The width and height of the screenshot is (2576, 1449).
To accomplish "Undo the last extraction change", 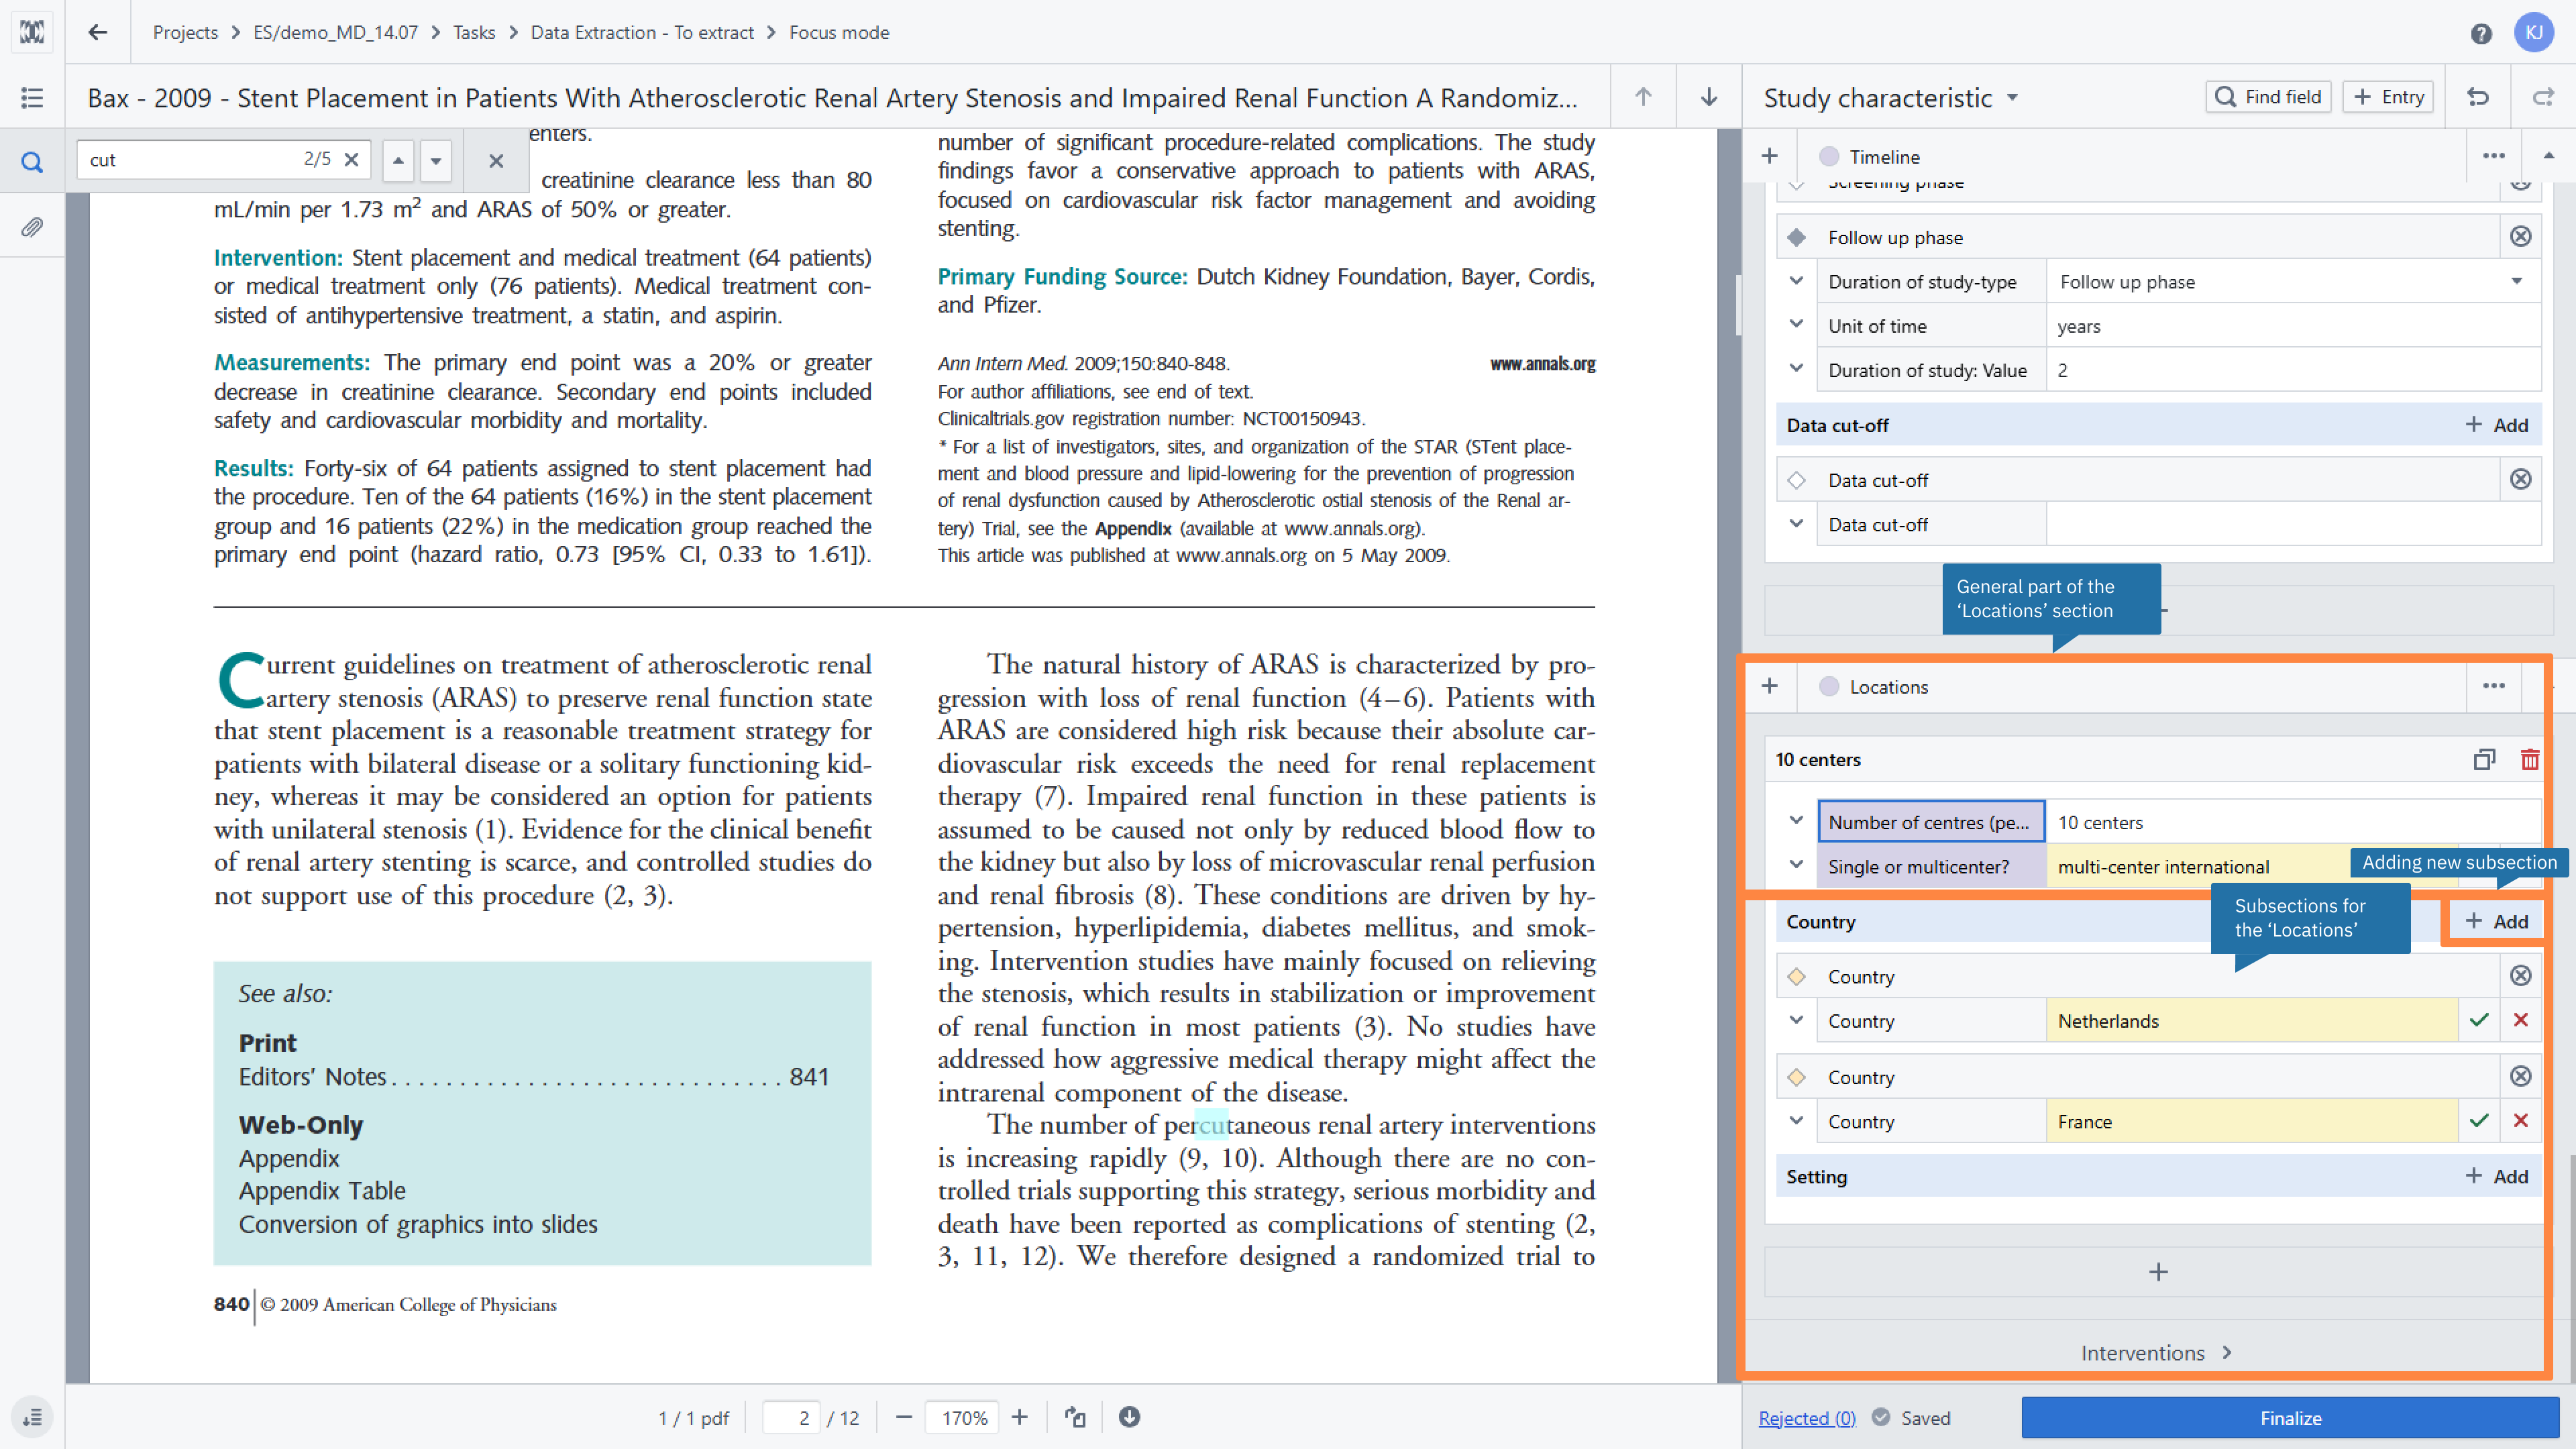I will pos(2478,97).
